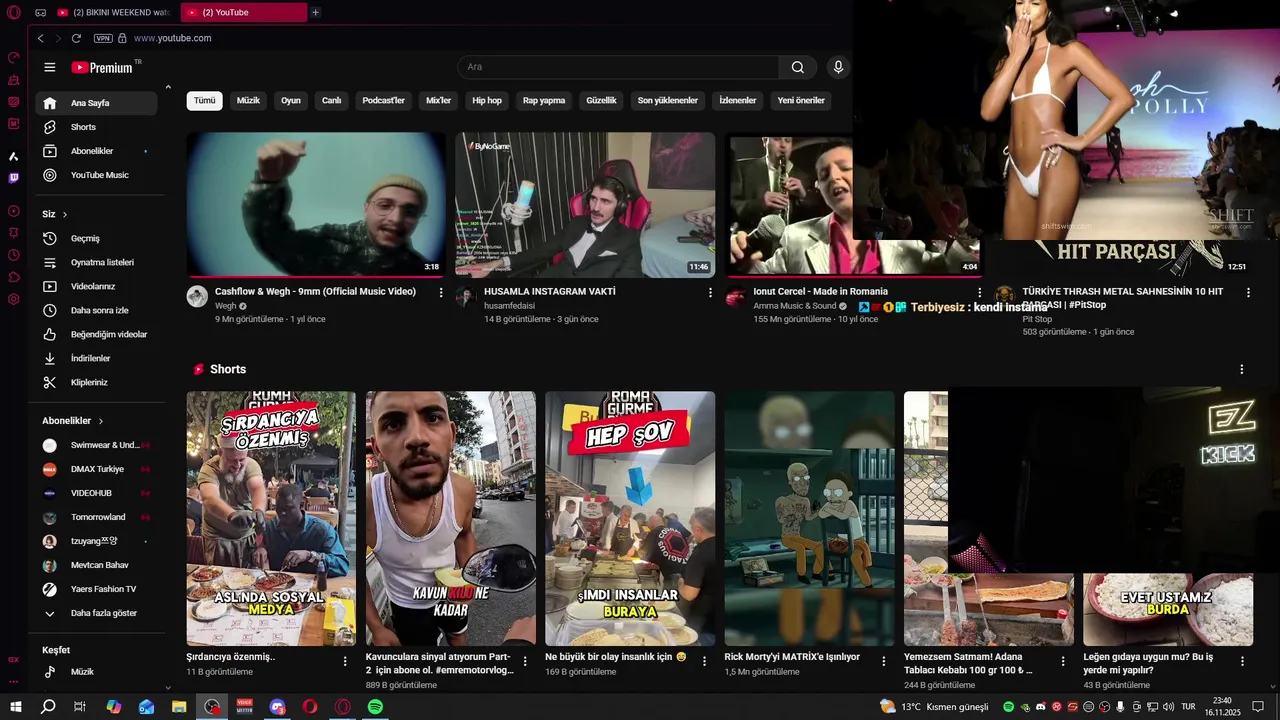Open the Wegh channel avatar
This screenshot has height=720, width=1280.
(197, 297)
